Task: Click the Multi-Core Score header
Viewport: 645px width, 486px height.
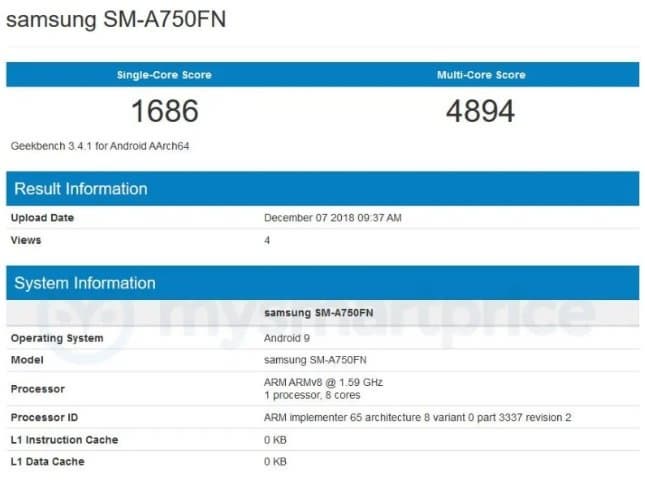Action: pos(480,75)
